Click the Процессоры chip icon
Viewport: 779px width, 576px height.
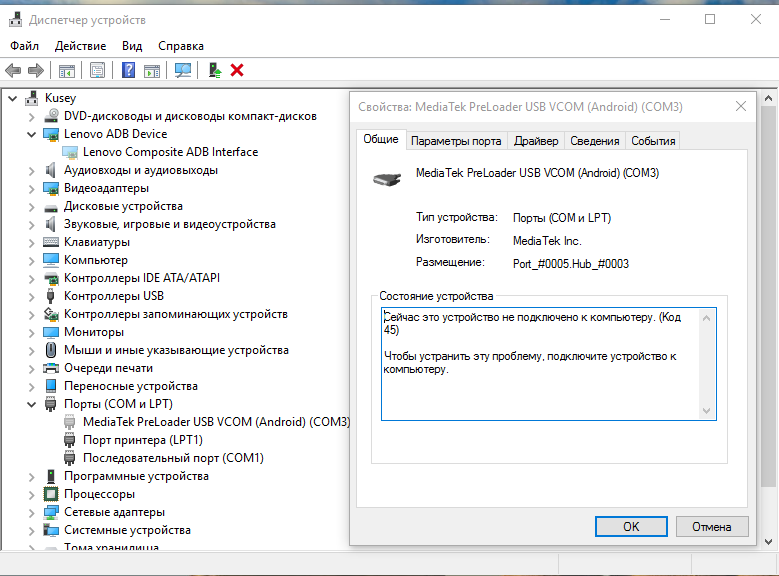(51, 494)
